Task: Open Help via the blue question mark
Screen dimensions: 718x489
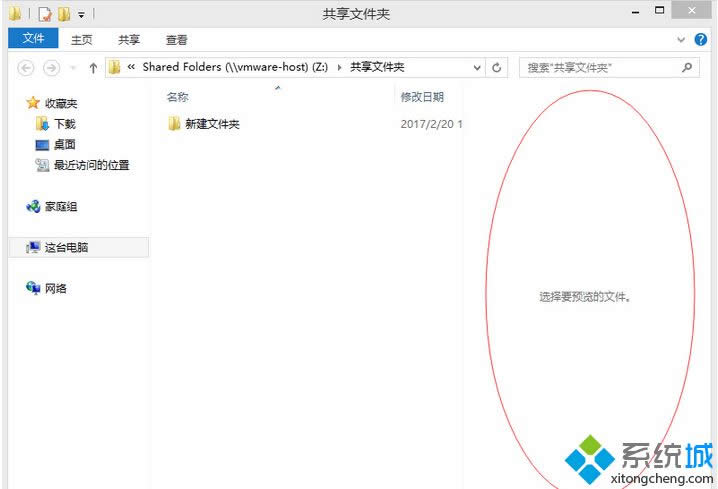Action: (x=701, y=40)
